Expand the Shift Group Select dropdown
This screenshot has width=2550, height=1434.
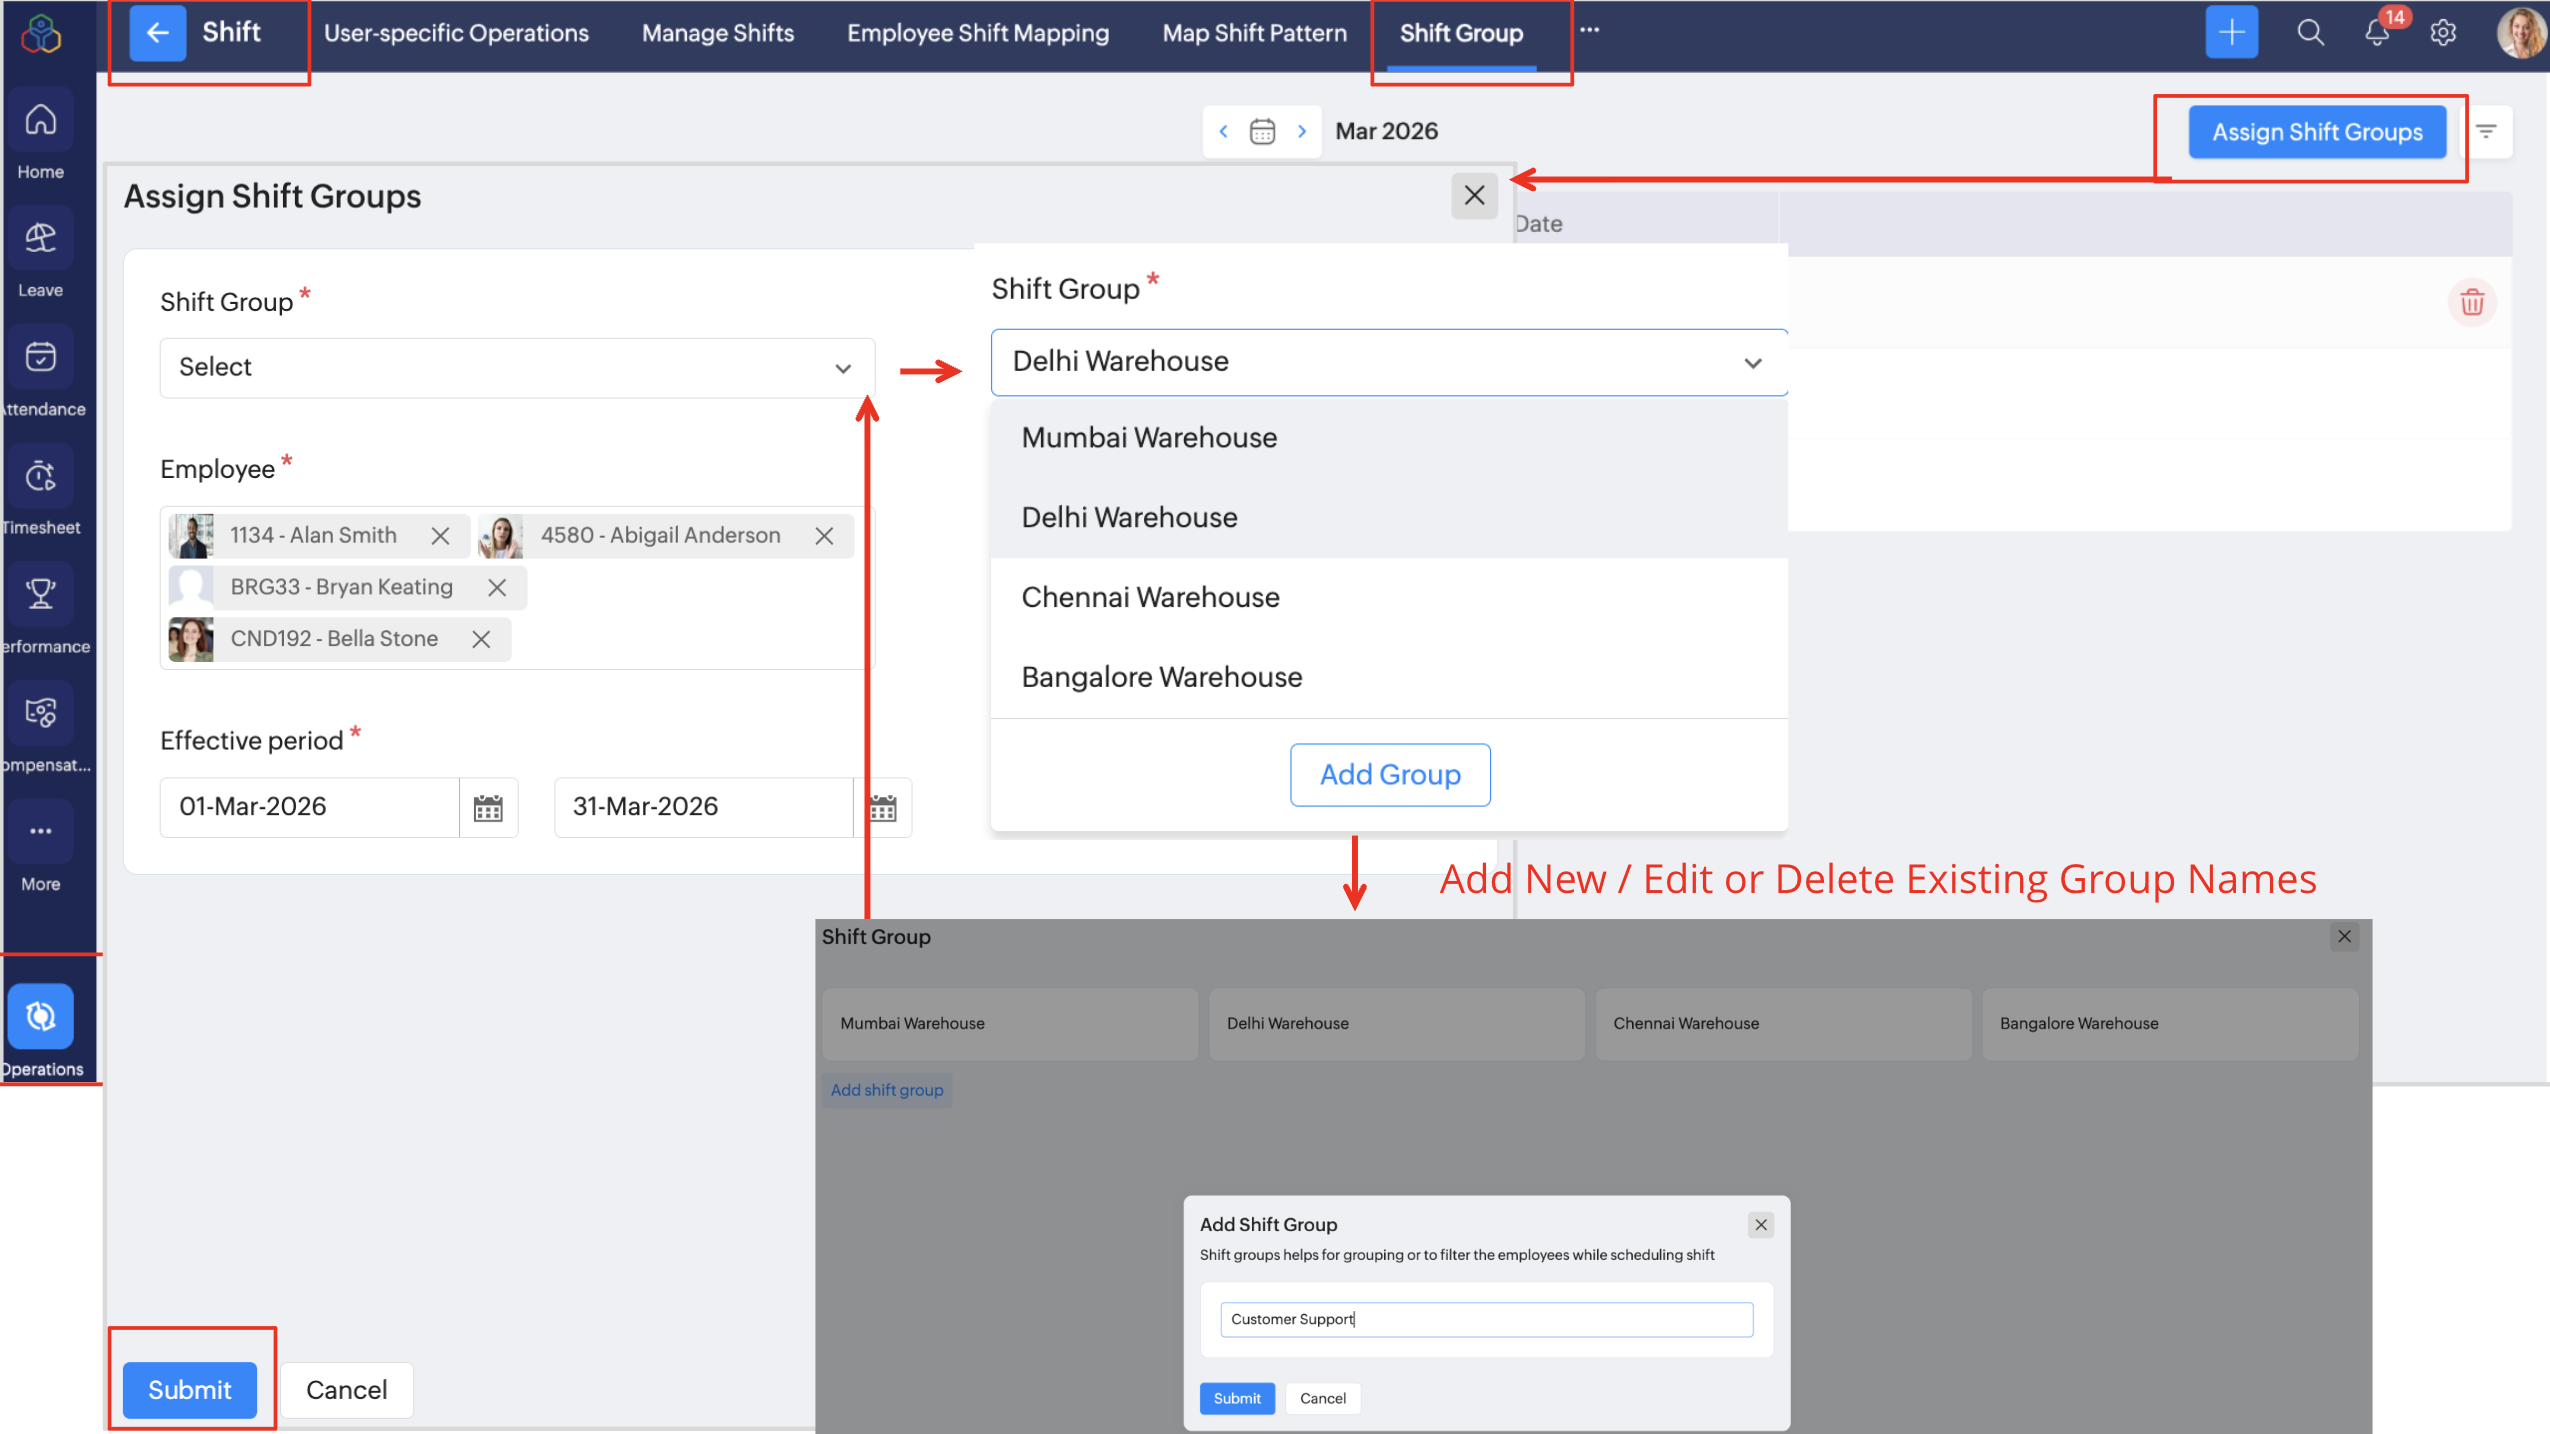pos(517,368)
